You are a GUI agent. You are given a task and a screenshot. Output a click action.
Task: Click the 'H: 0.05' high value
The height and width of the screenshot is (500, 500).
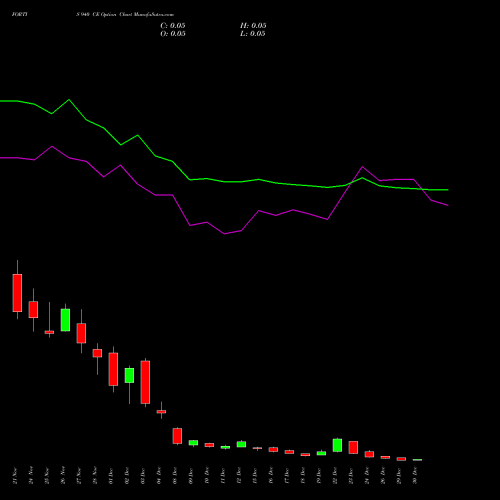[253, 26]
